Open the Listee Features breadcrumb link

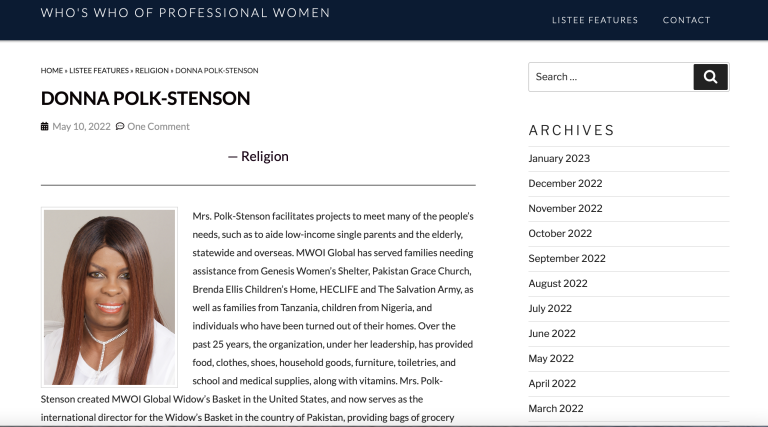pos(99,71)
